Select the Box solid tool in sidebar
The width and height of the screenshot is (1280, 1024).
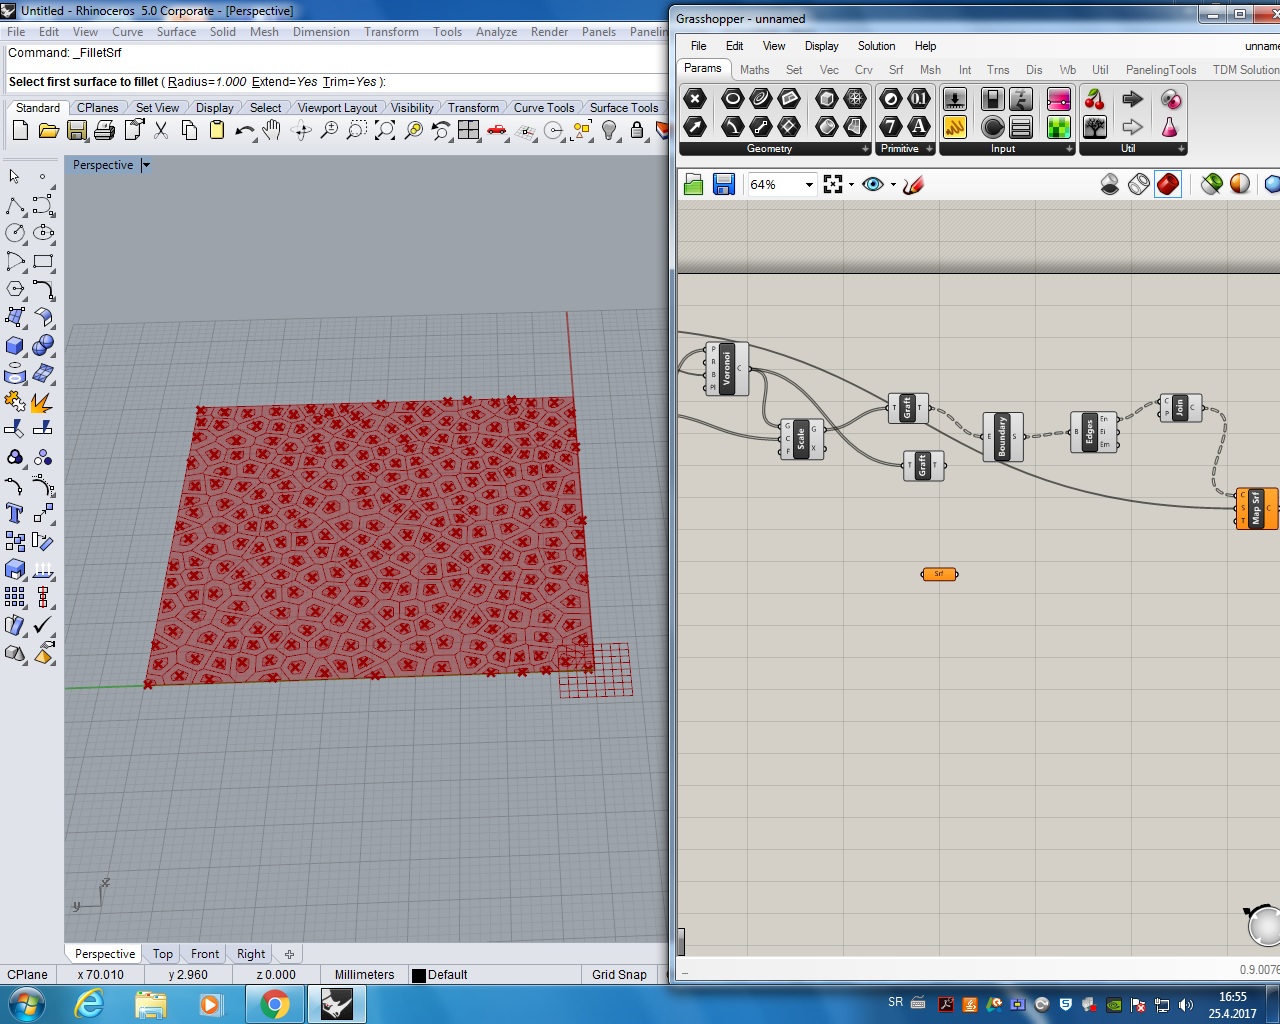[x=15, y=346]
